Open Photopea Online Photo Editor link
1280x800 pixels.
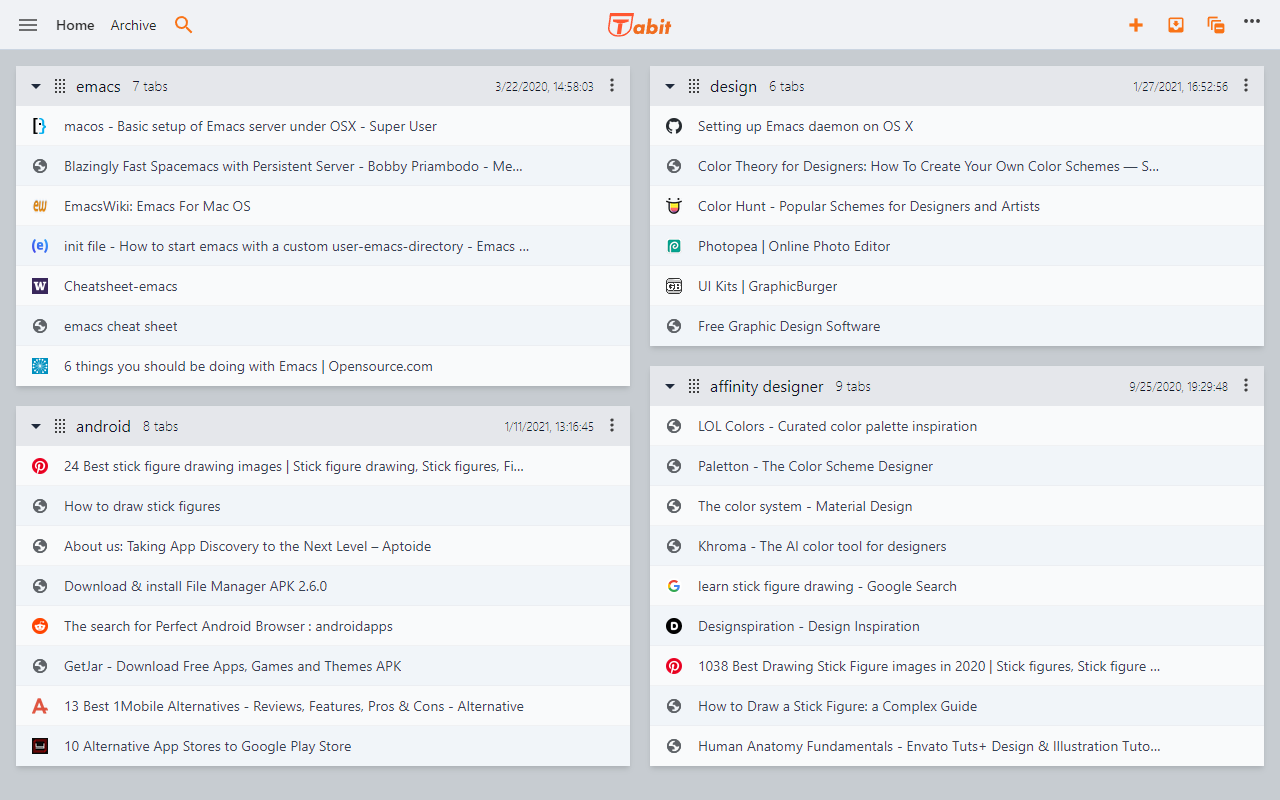click(x=793, y=246)
